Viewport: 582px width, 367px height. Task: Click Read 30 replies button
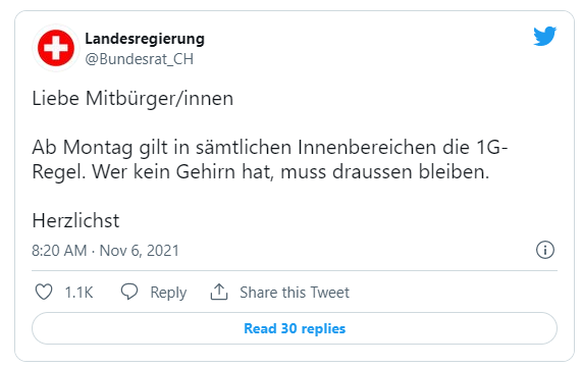[294, 328]
